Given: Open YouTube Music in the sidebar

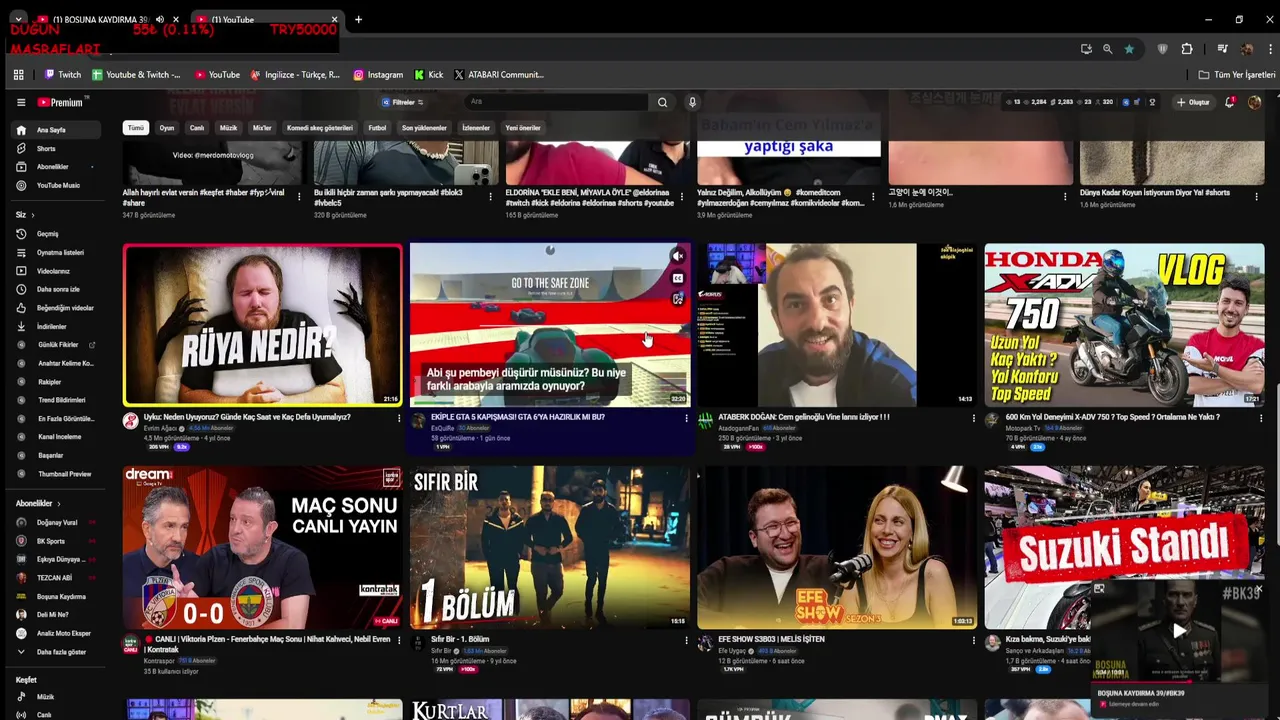Looking at the screenshot, I should (x=58, y=185).
